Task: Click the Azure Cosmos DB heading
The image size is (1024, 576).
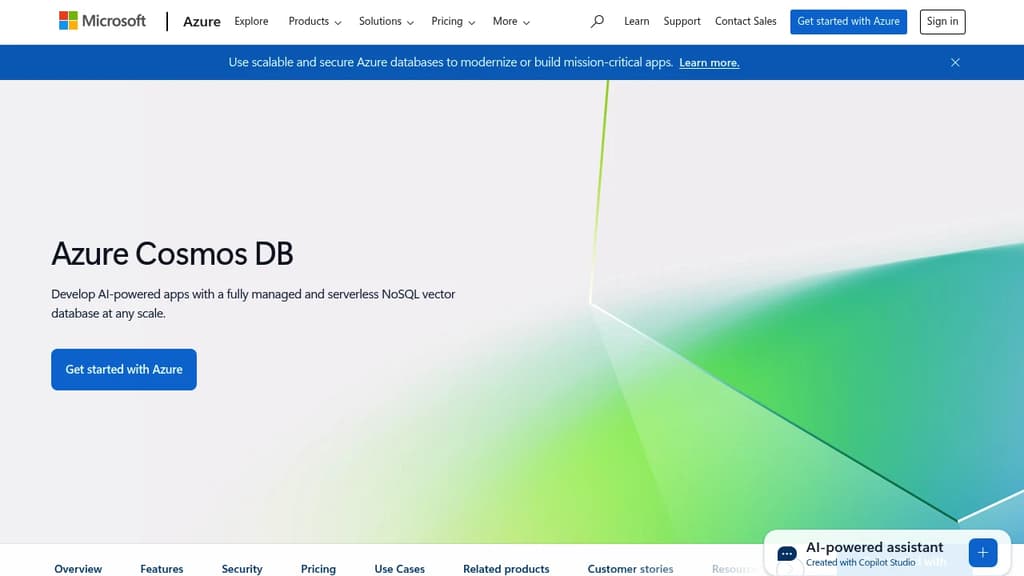Action: tap(172, 253)
